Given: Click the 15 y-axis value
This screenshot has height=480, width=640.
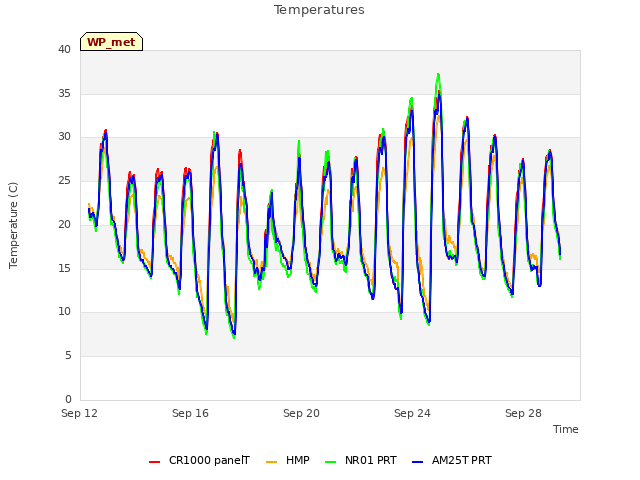Looking at the screenshot, I should click(64, 268).
